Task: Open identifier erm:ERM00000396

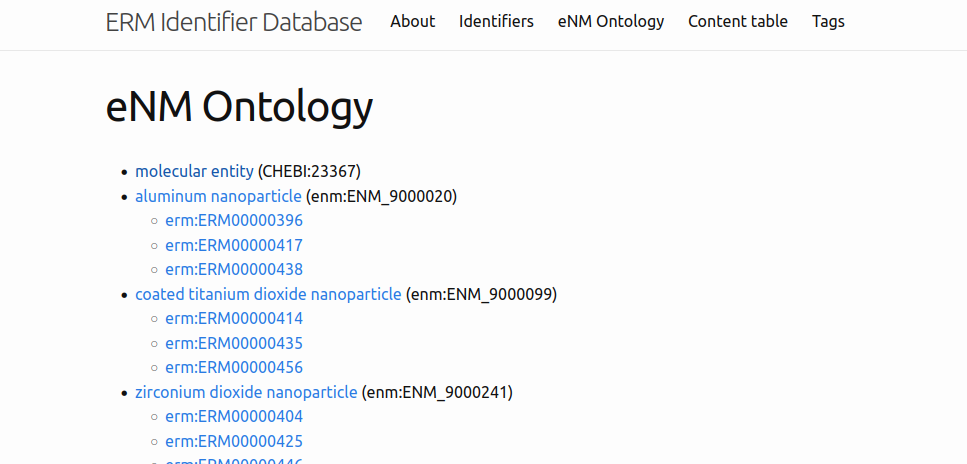Action: 234,220
